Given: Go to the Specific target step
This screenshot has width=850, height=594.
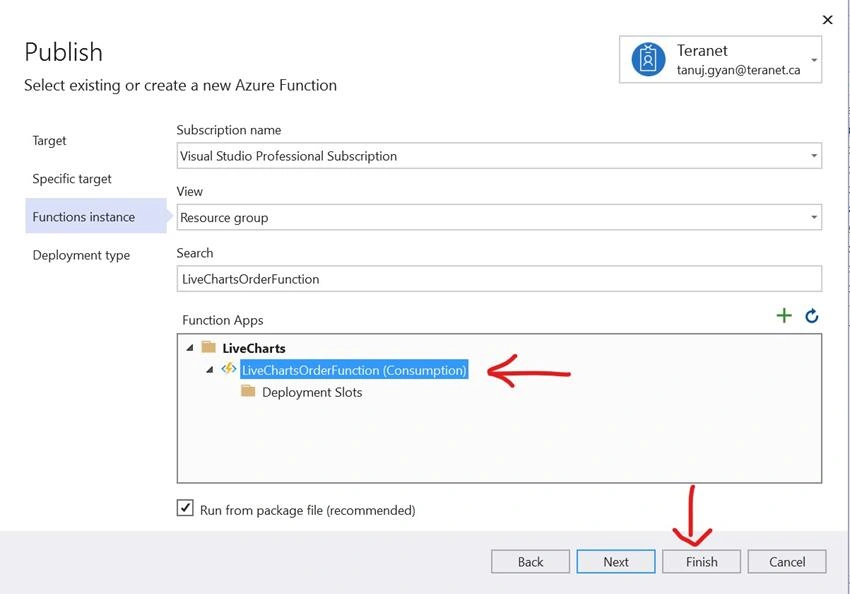Looking at the screenshot, I should 72,179.
